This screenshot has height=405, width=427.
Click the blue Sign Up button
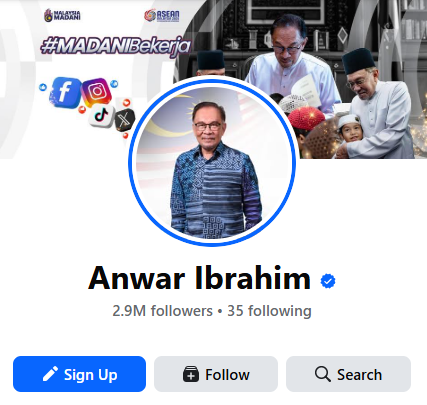tap(79, 374)
